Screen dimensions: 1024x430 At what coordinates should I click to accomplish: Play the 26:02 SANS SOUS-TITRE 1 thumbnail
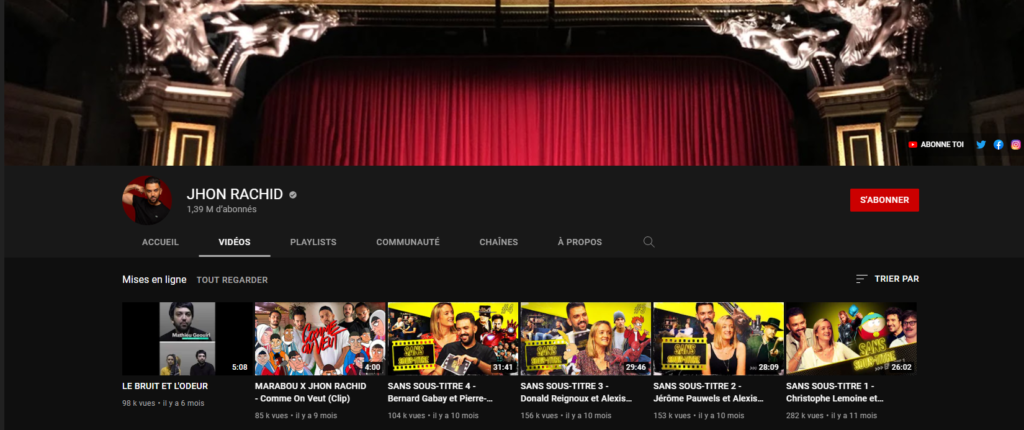point(851,339)
